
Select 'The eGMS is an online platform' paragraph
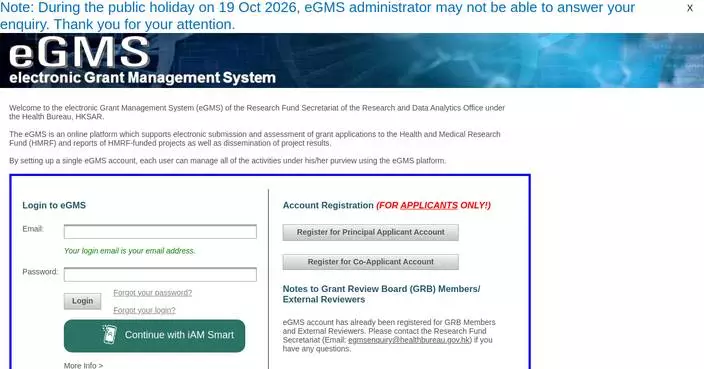(x=255, y=139)
